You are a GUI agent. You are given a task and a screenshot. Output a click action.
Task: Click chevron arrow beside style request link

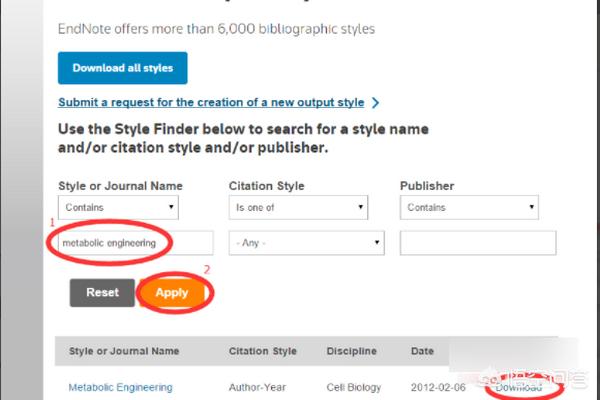pyautogui.click(x=375, y=103)
